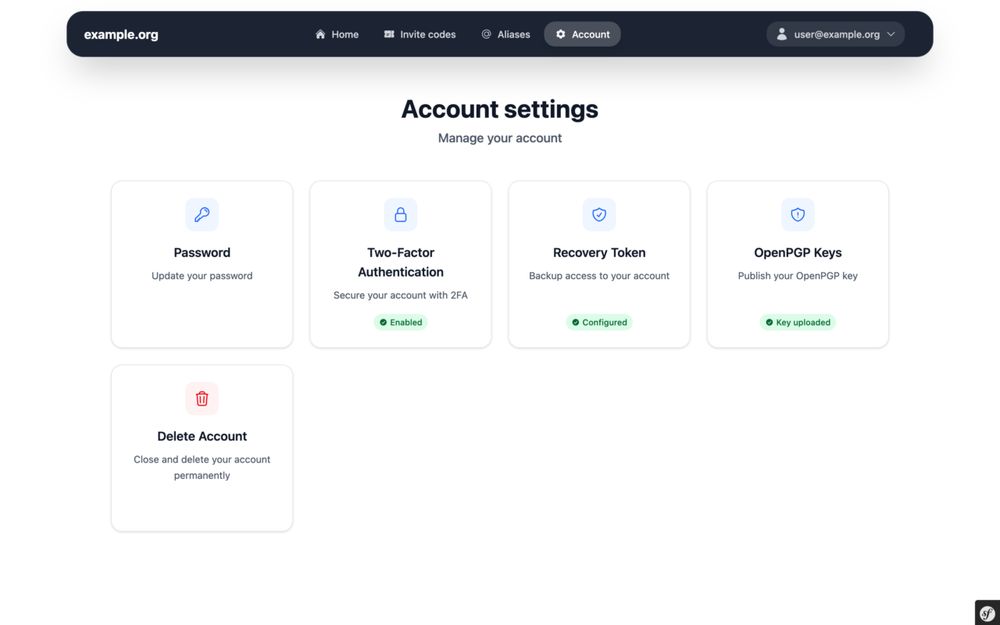Open the Password card title
Screen dimensions: 1000x625
[x=202, y=253]
